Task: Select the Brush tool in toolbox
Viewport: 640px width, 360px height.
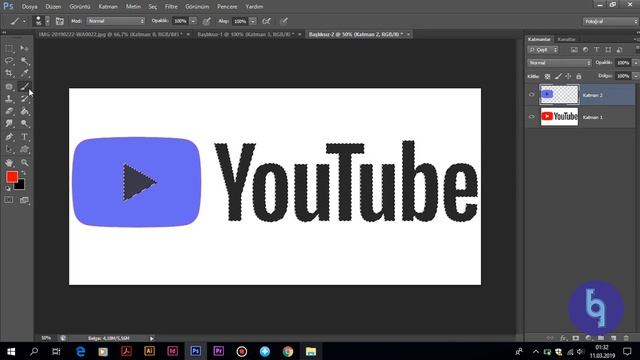Action: pos(24,87)
